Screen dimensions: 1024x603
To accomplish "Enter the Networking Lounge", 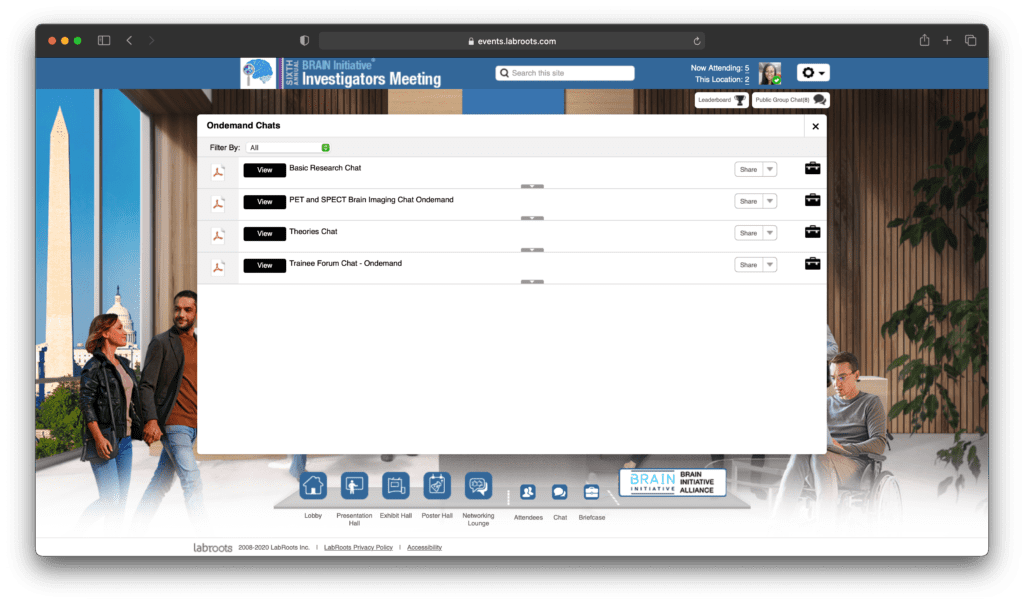I will tap(478, 486).
